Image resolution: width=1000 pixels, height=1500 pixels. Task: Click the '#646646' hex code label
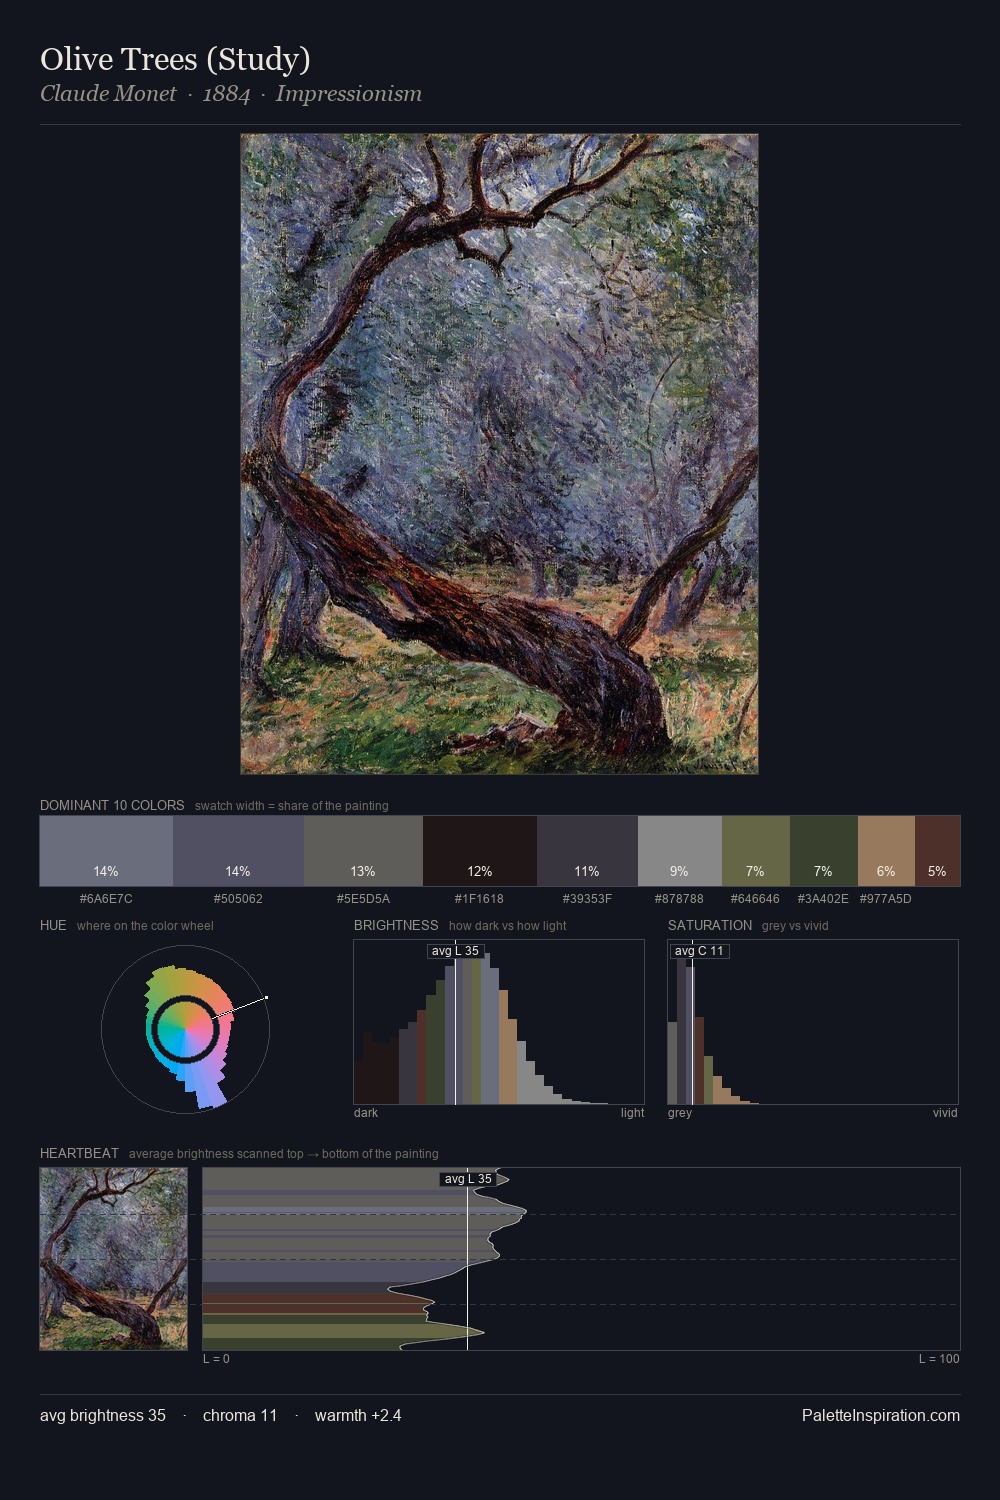point(756,899)
